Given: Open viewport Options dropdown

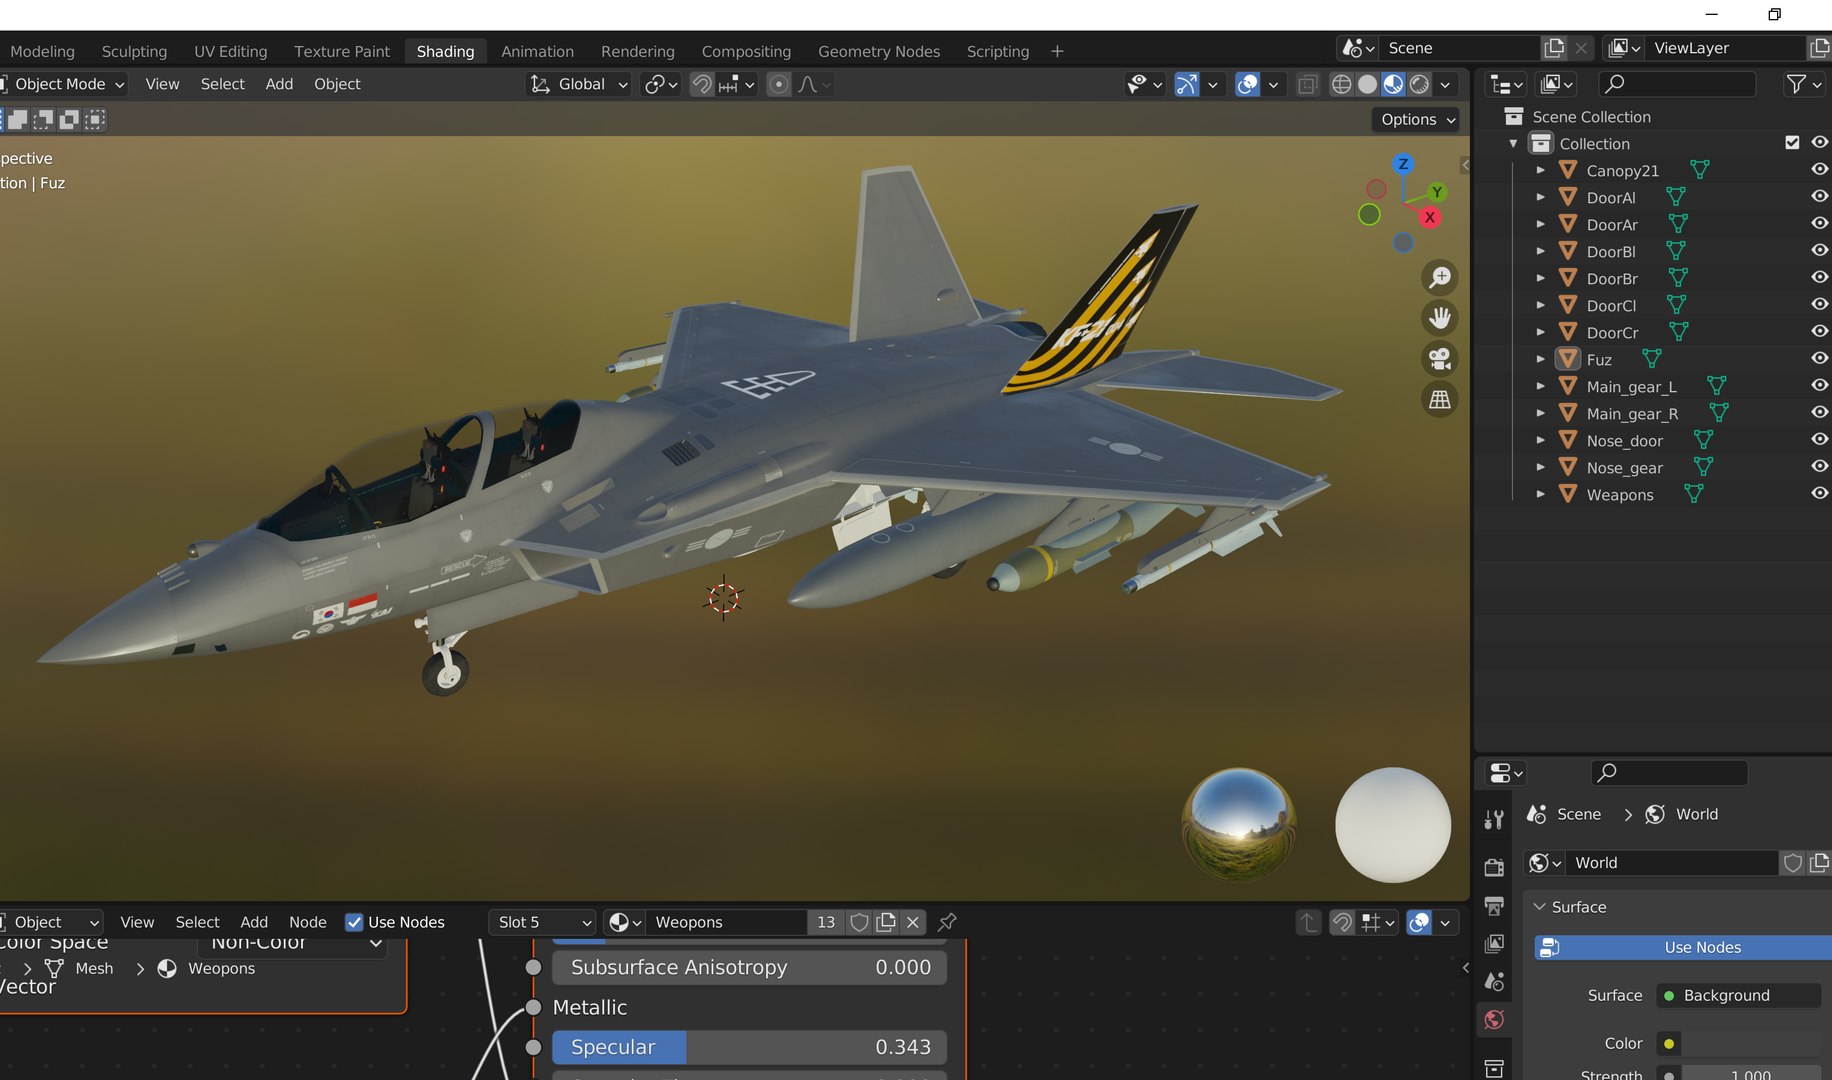Looking at the screenshot, I should [x=1416, y=119].
